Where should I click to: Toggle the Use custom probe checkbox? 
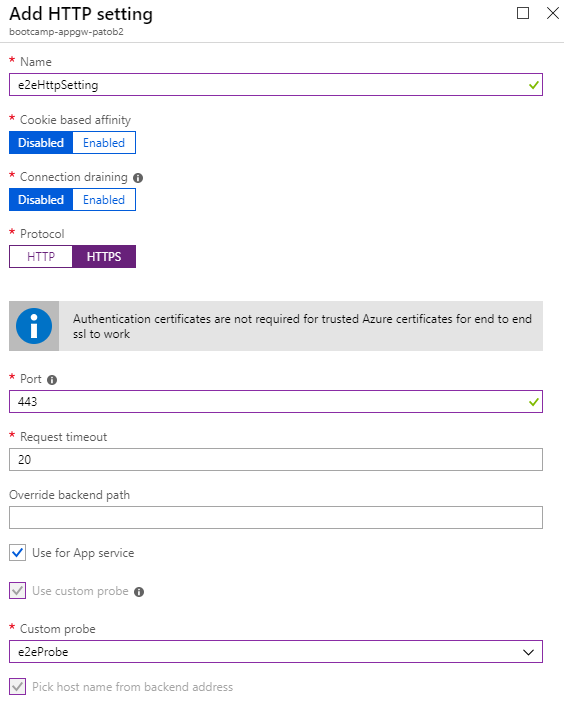coord(18,591)
